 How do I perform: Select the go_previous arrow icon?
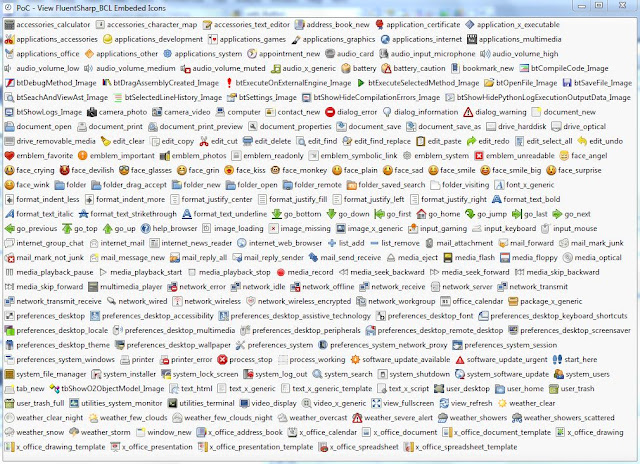9,229
